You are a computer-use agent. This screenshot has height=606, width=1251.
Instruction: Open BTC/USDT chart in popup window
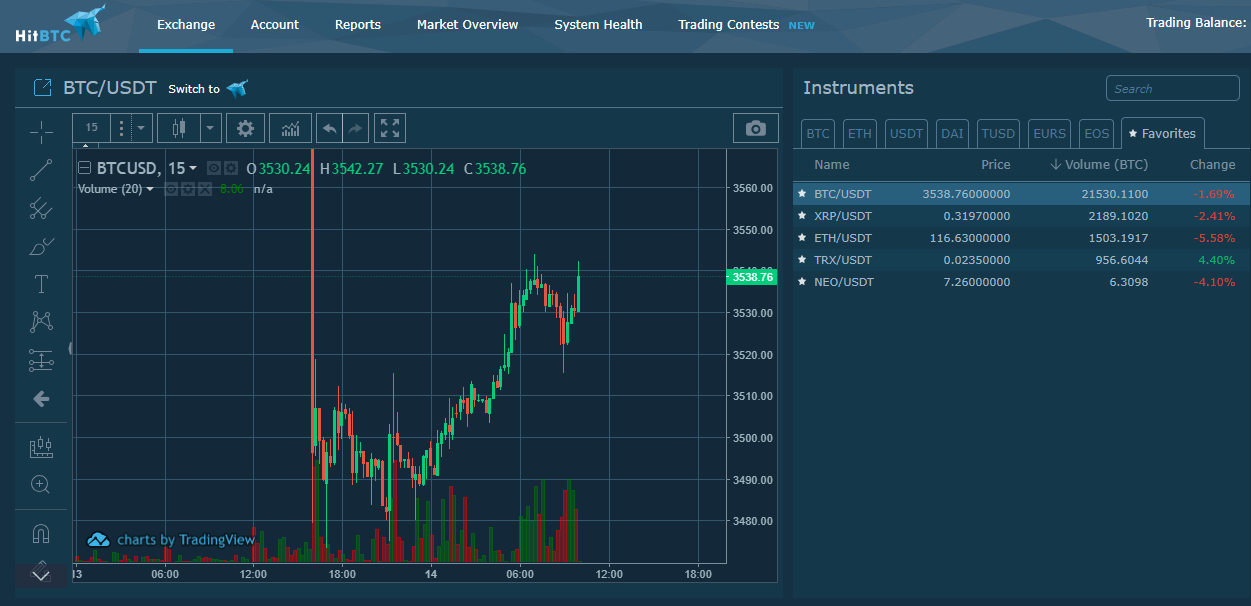click(42, 88)
